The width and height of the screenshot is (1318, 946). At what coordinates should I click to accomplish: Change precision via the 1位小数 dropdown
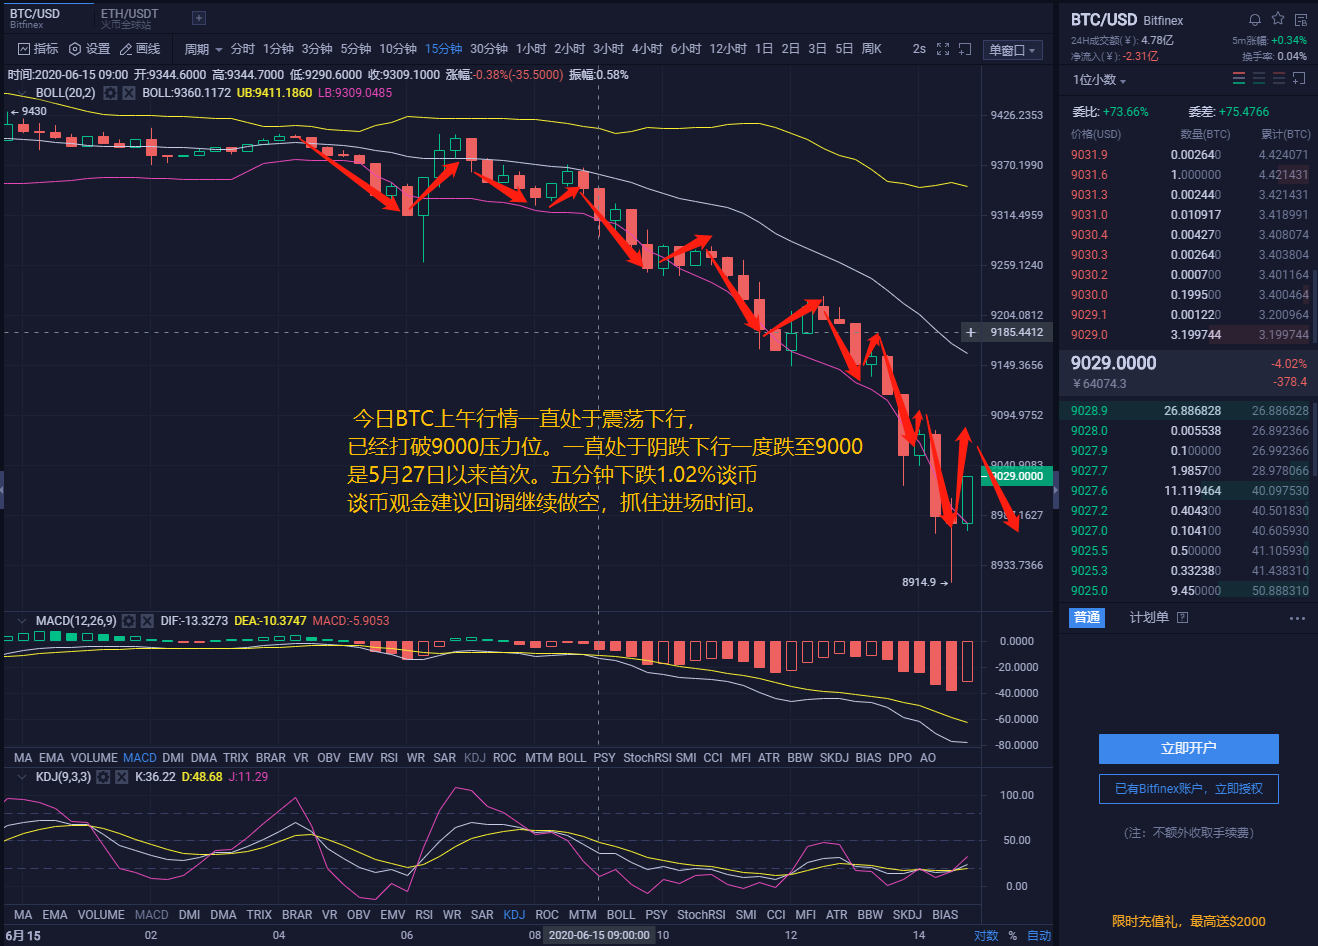[x=1096, y=78]
